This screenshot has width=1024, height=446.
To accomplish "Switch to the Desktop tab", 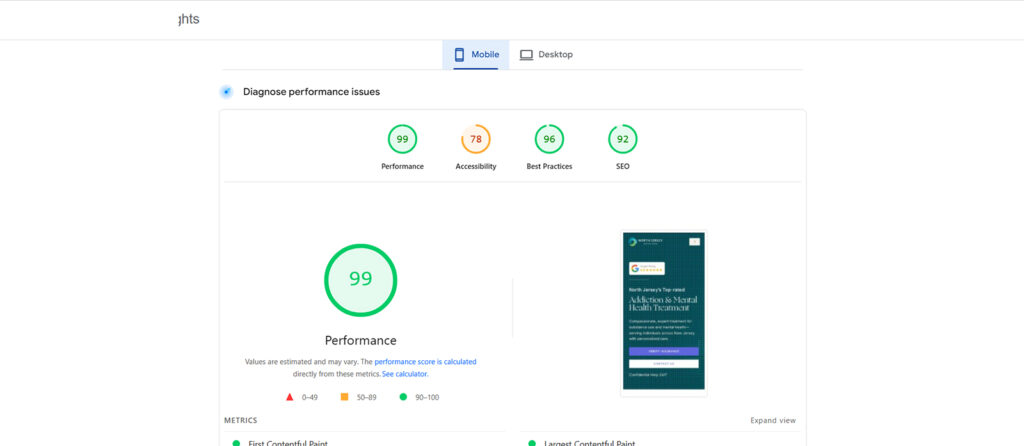I will tap(546, 54).
